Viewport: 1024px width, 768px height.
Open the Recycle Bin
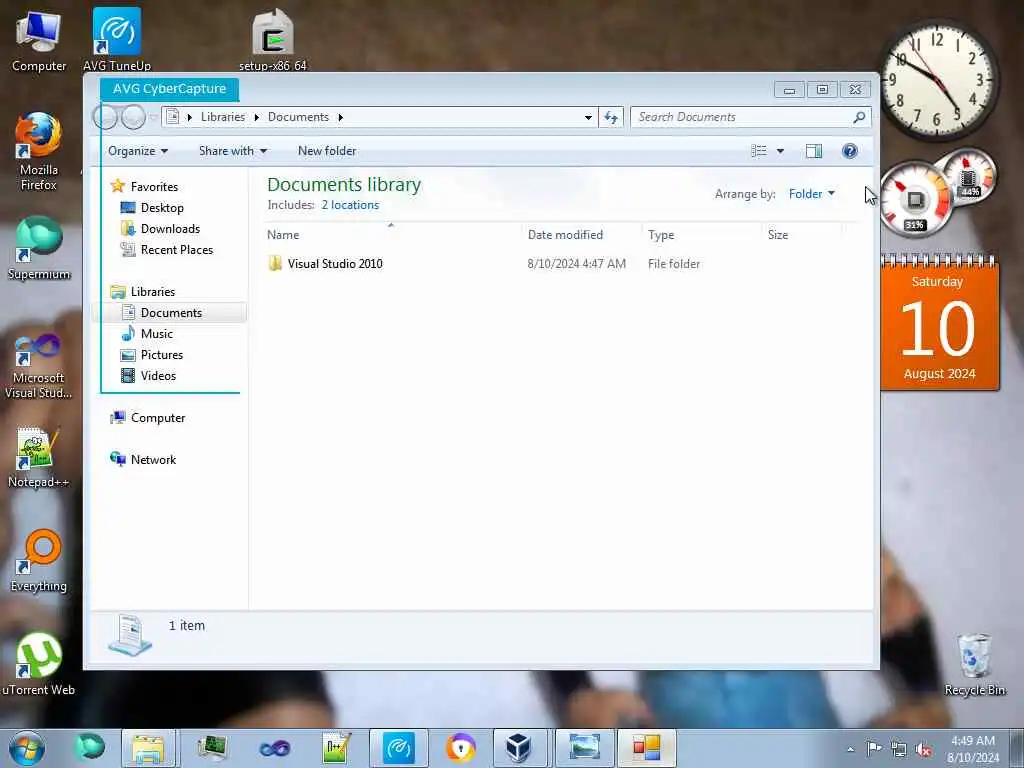pyautogui.click(x=974, y=665)
